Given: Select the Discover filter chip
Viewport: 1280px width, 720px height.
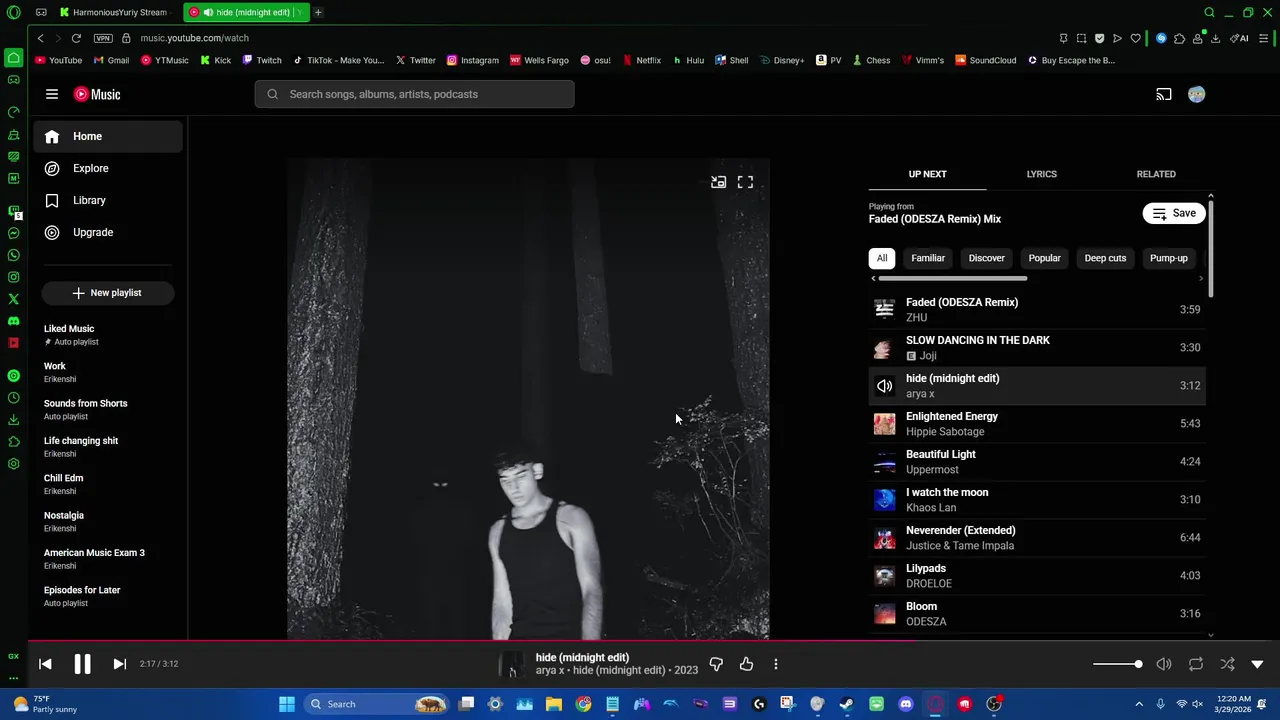Looking at the screenshot, I should (986, 258).
